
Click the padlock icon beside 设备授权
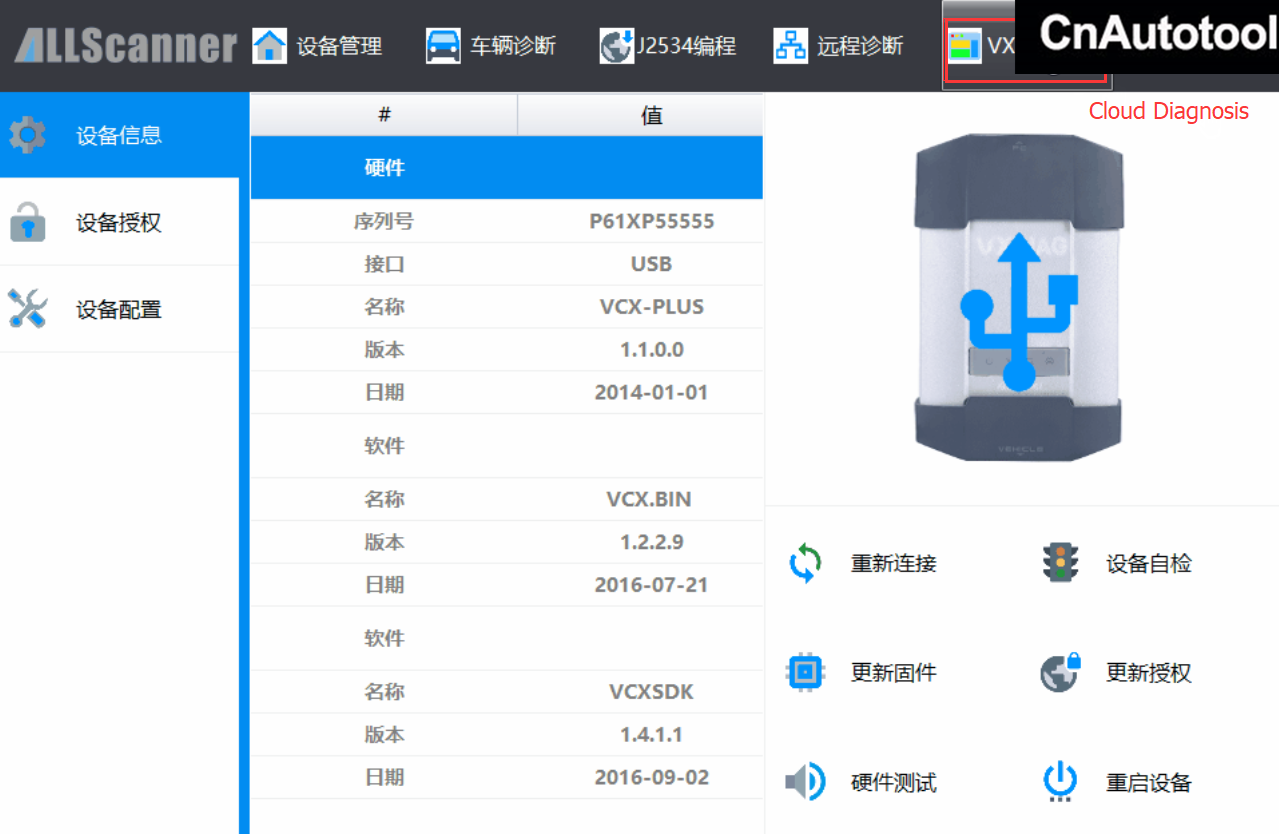click(27, 222)
